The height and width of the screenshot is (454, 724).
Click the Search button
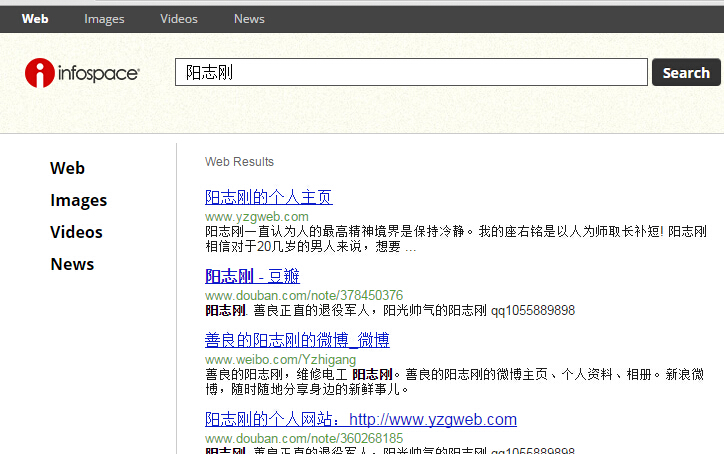(x=686, y=72)
